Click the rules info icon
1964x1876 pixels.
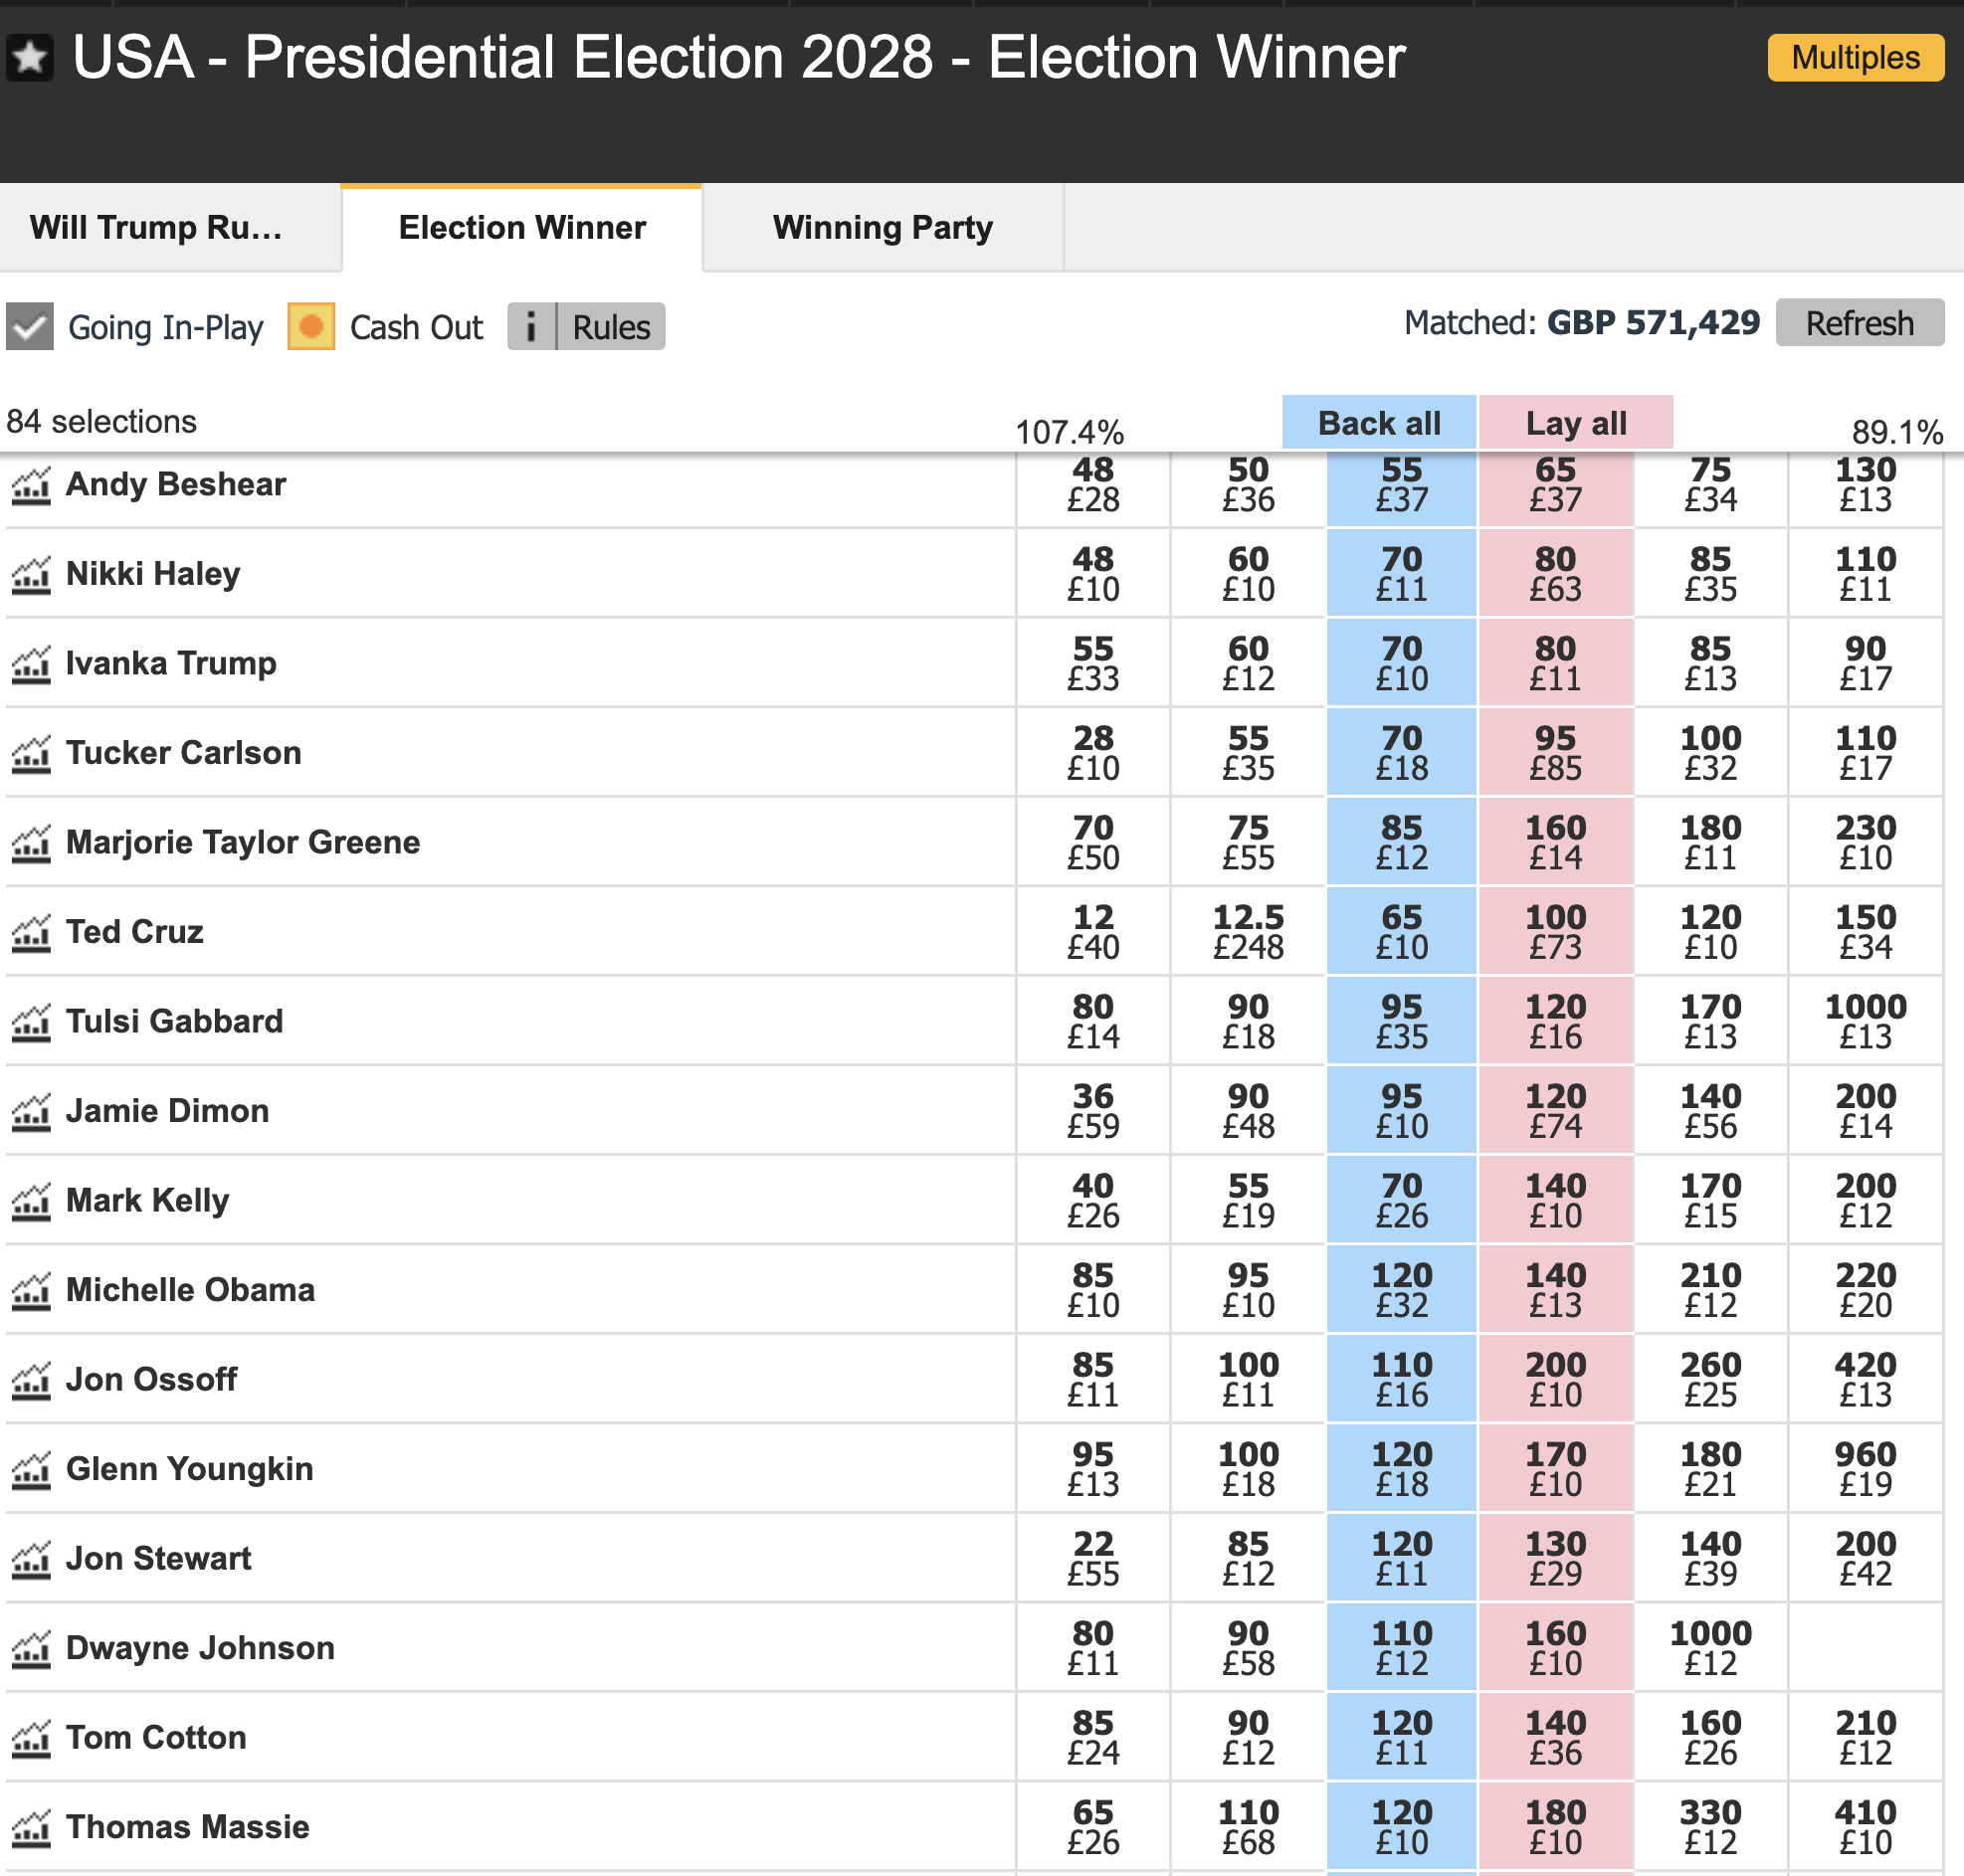(531, 327)
